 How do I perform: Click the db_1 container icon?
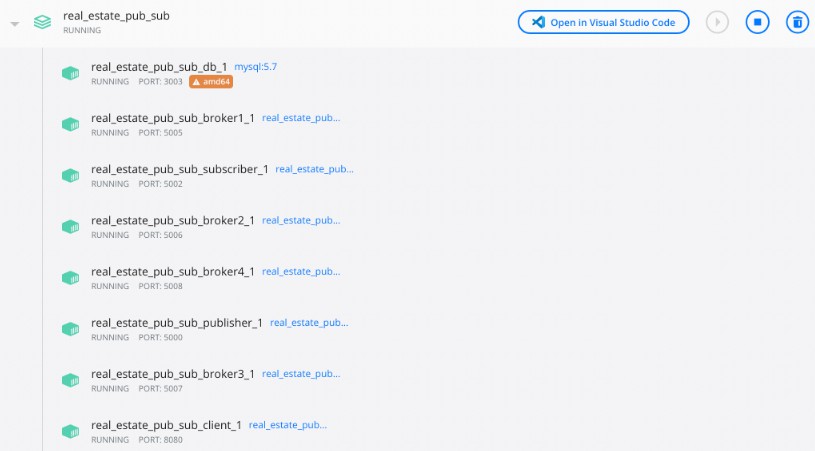(71, 73)
